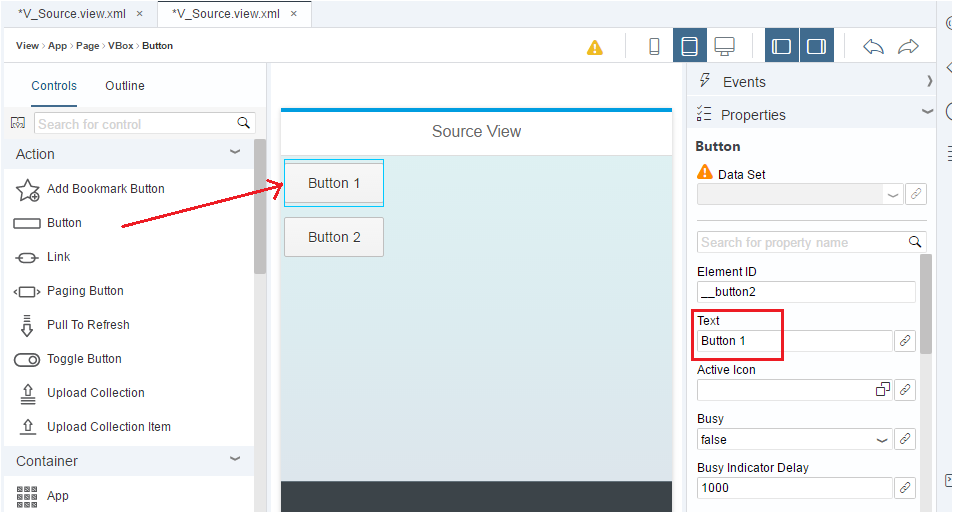Select the second V_Source.view.xml file tab

pyautogui.click(x=225, y=13)
